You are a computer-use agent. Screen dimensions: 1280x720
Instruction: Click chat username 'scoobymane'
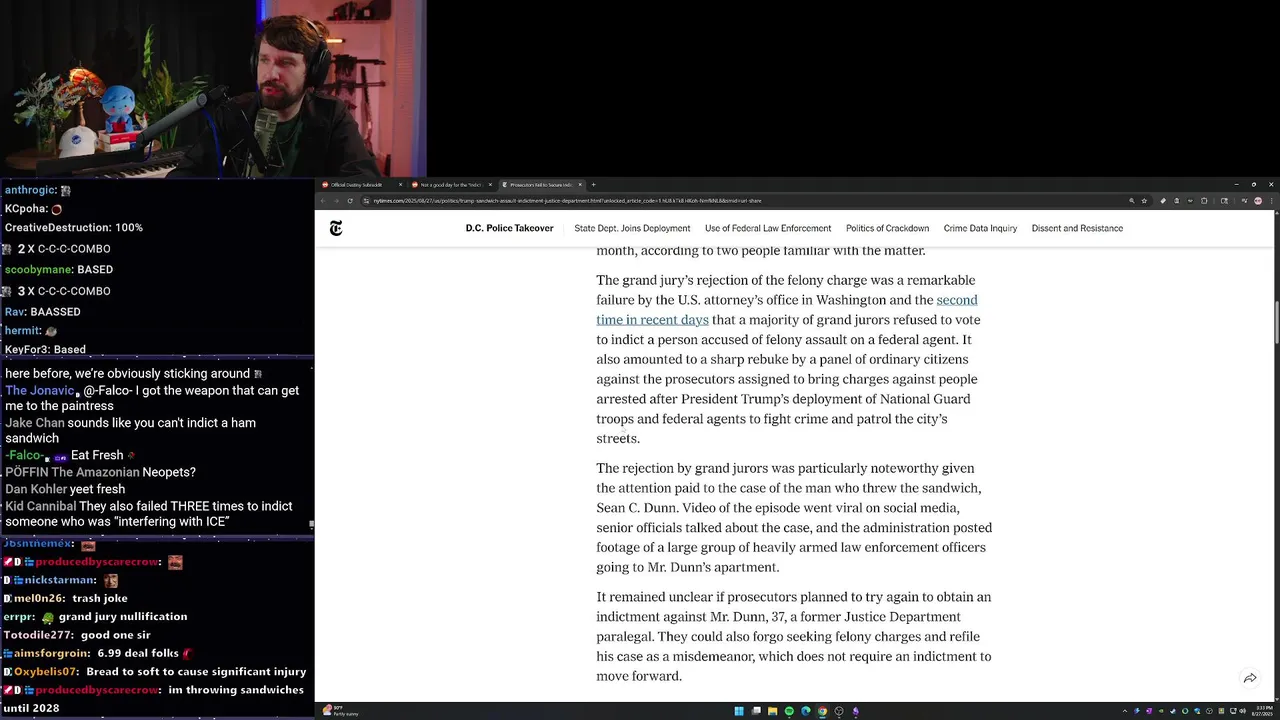38,270
